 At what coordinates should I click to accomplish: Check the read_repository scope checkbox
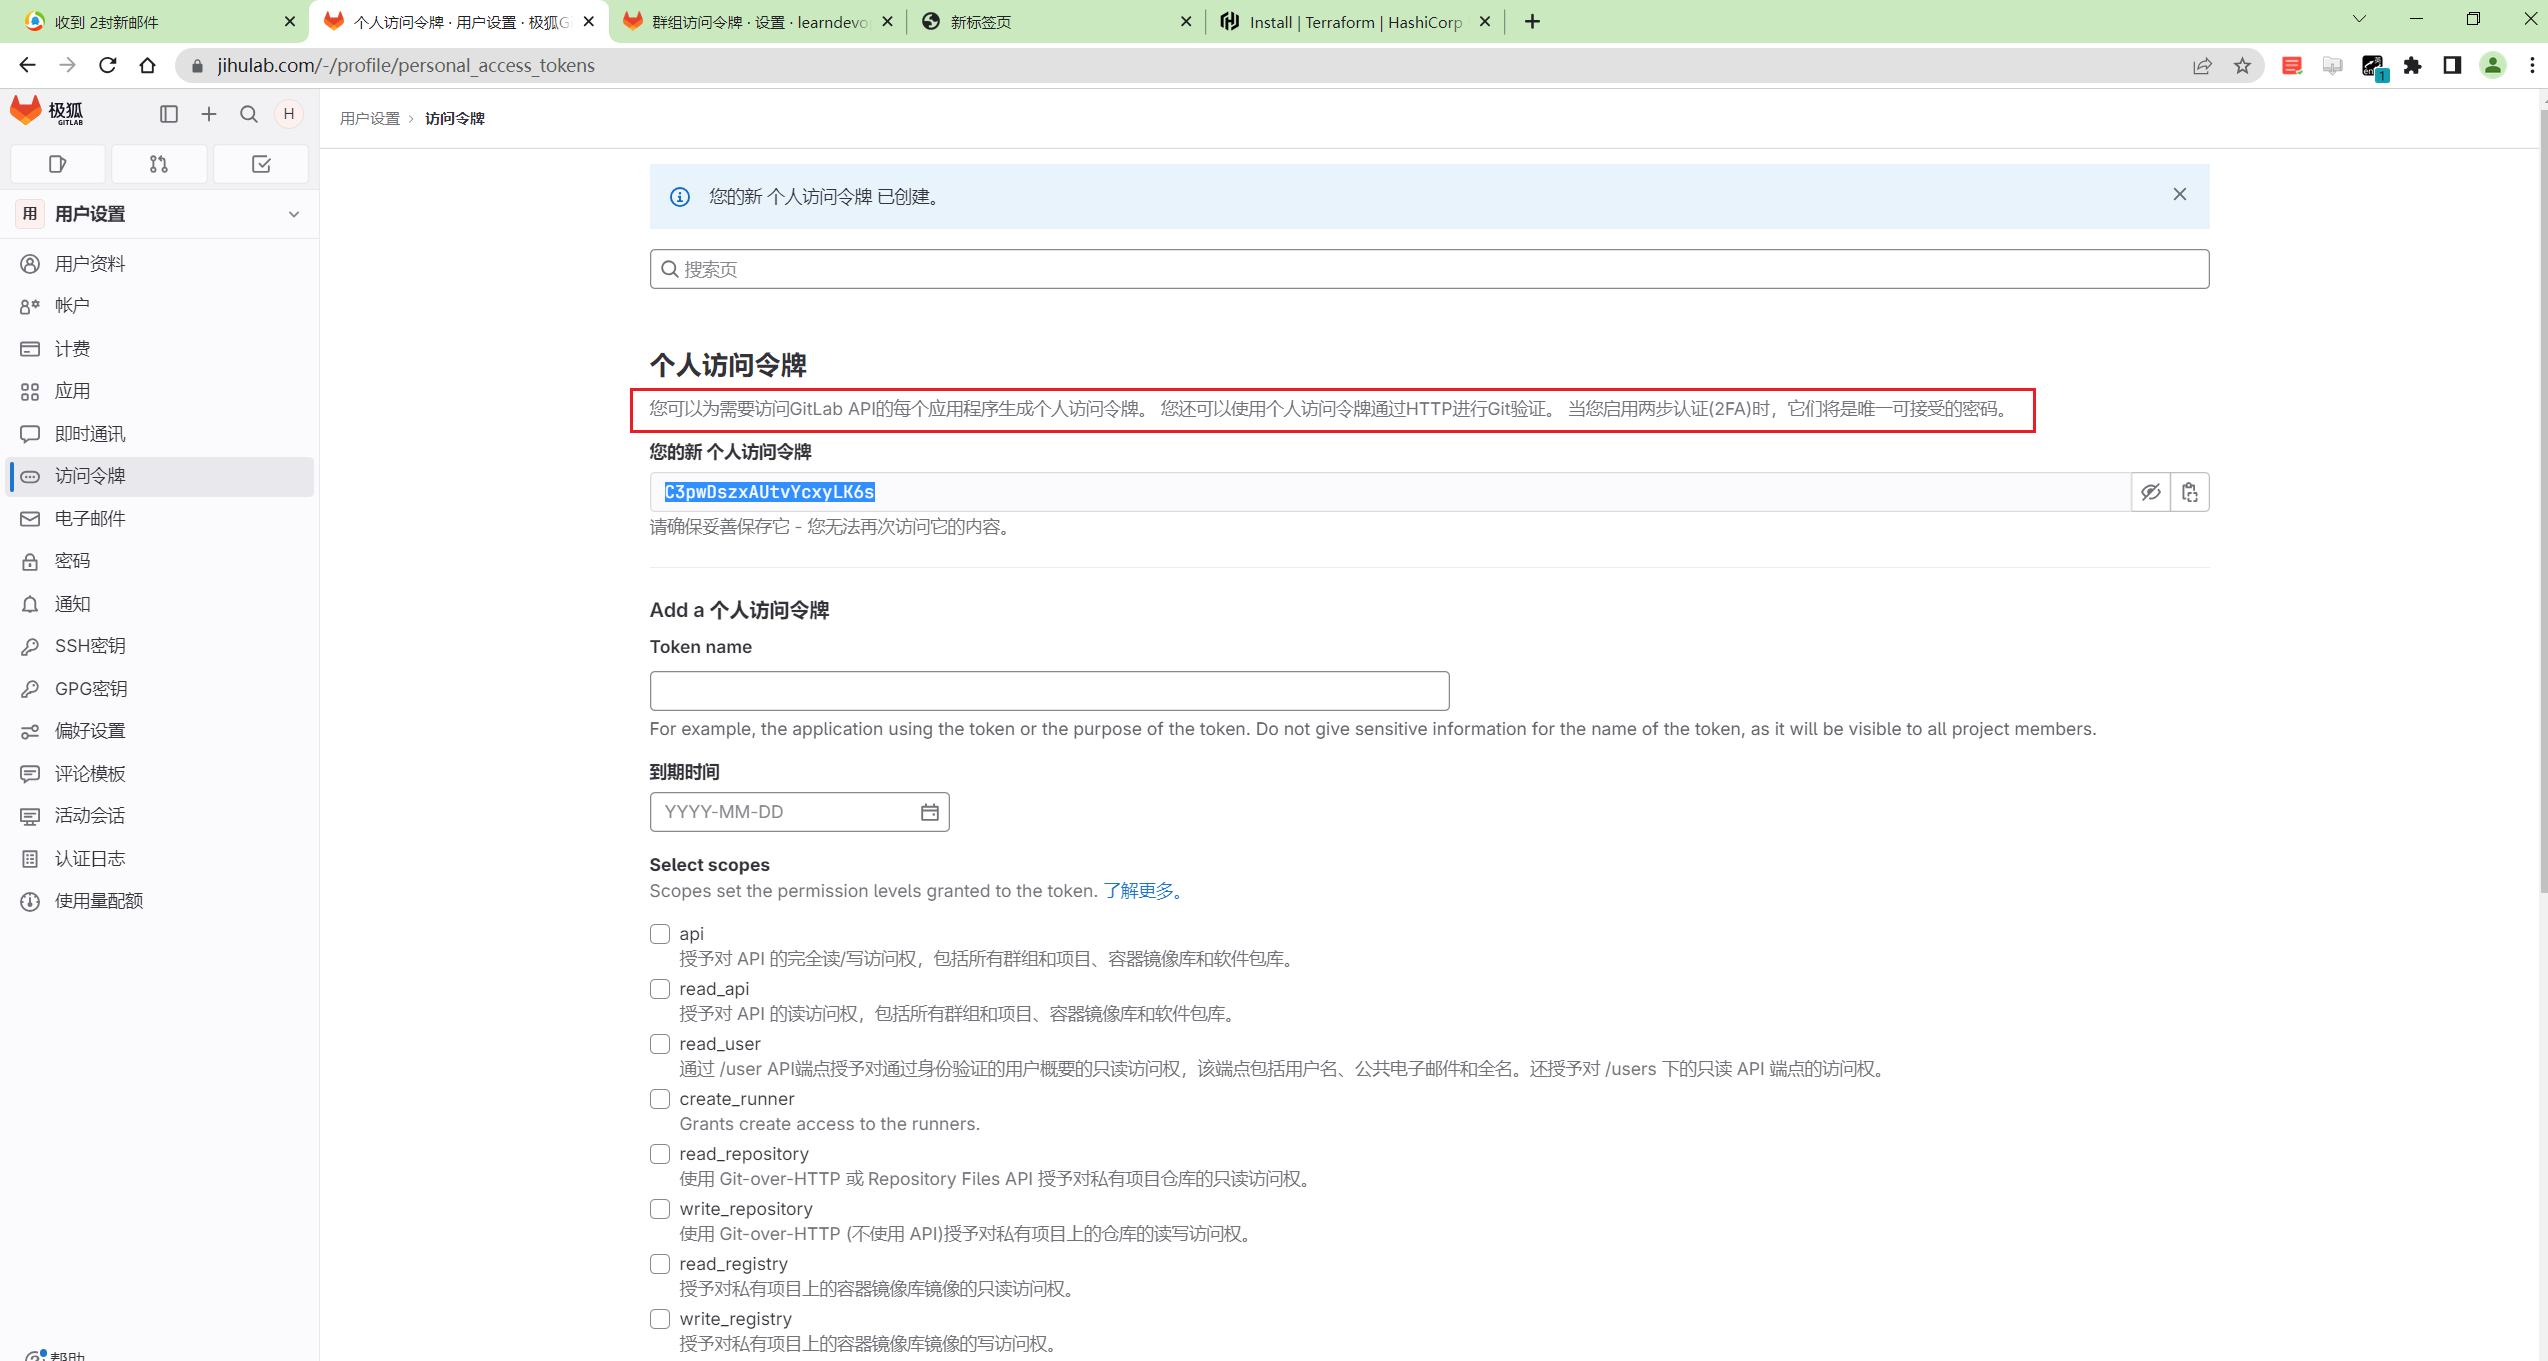point(660,1154)
